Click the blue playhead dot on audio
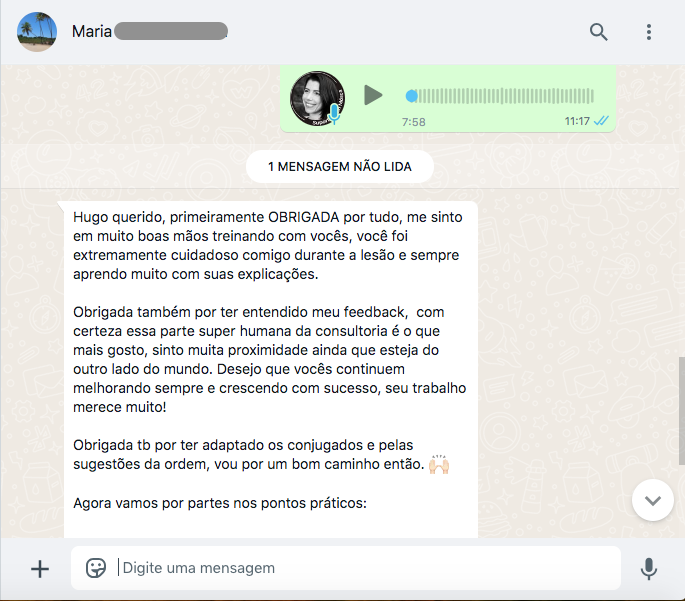685x601 pixels. coord(412,96)
